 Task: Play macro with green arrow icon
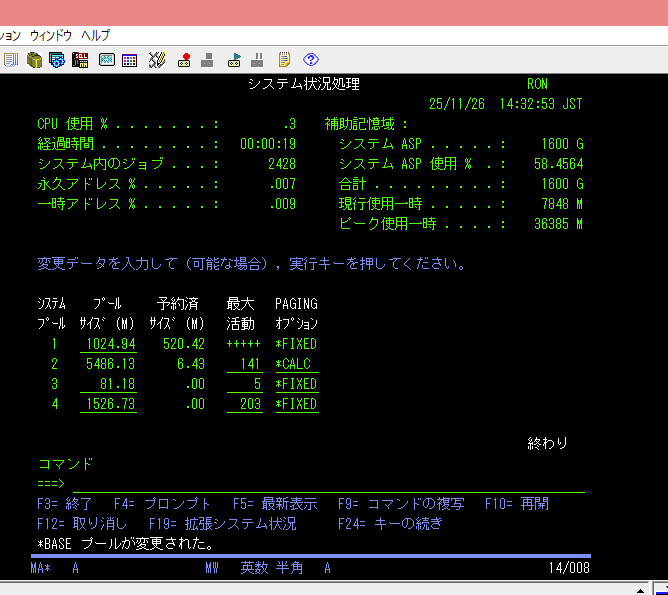click(x=234, y=60)
